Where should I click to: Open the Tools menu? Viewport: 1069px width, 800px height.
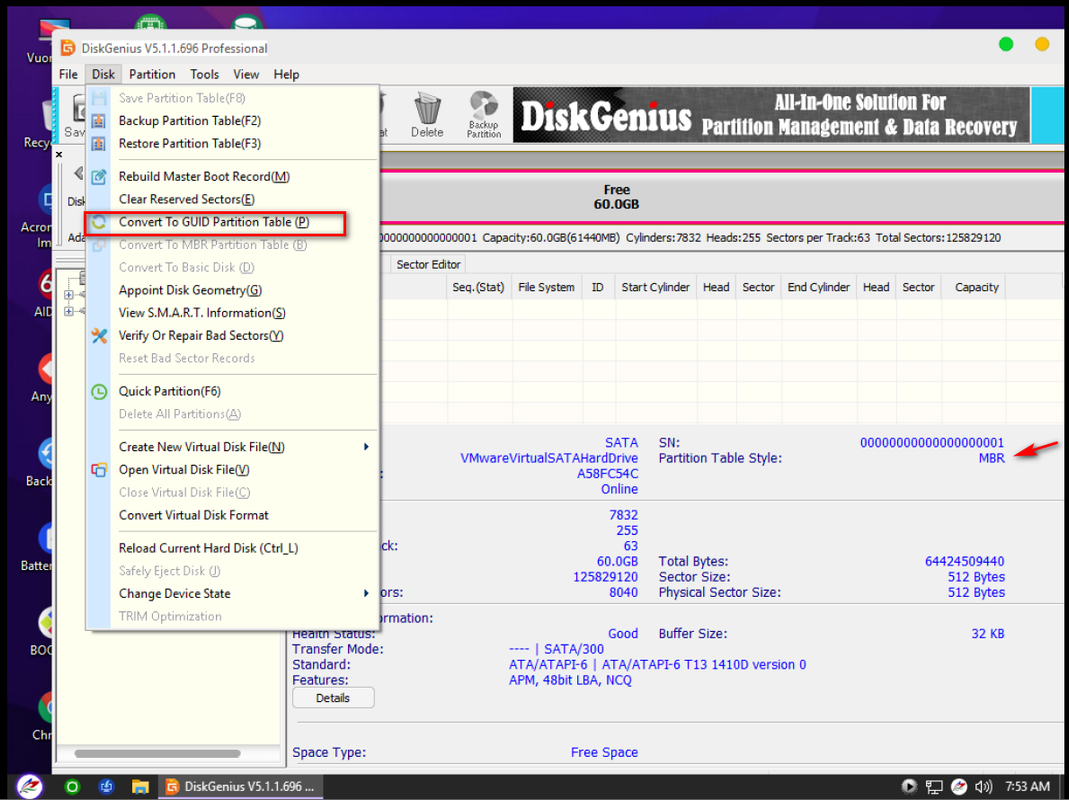[205, 74]
